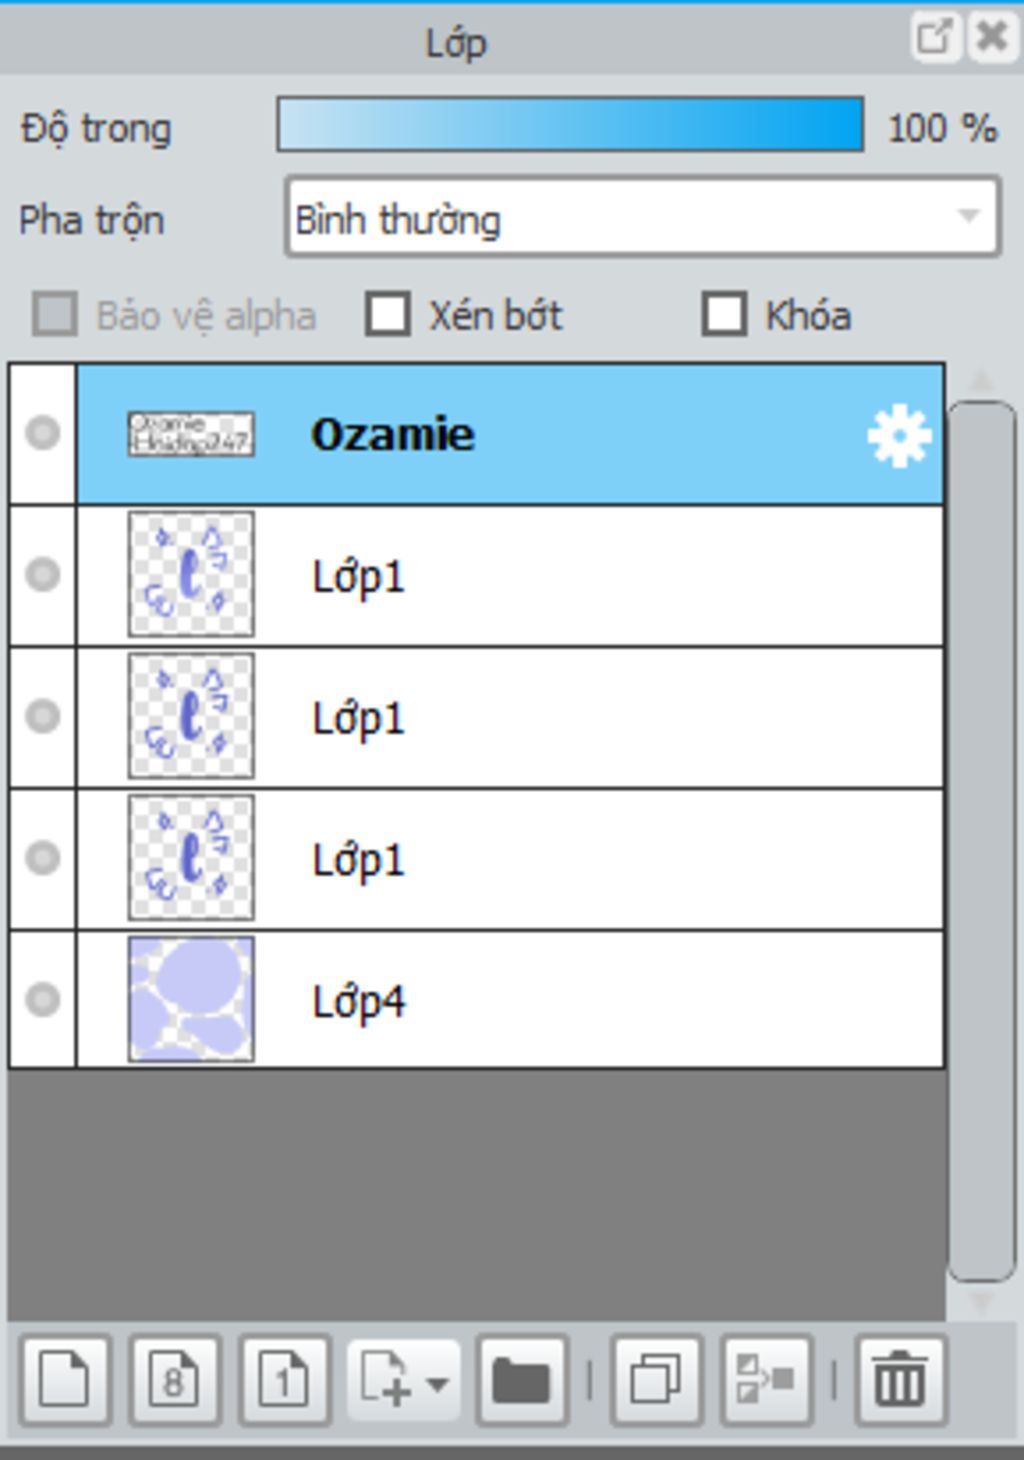Duplicate the selected layer
This screenshot has height=1460, width=1024.
click(656, 1380)
